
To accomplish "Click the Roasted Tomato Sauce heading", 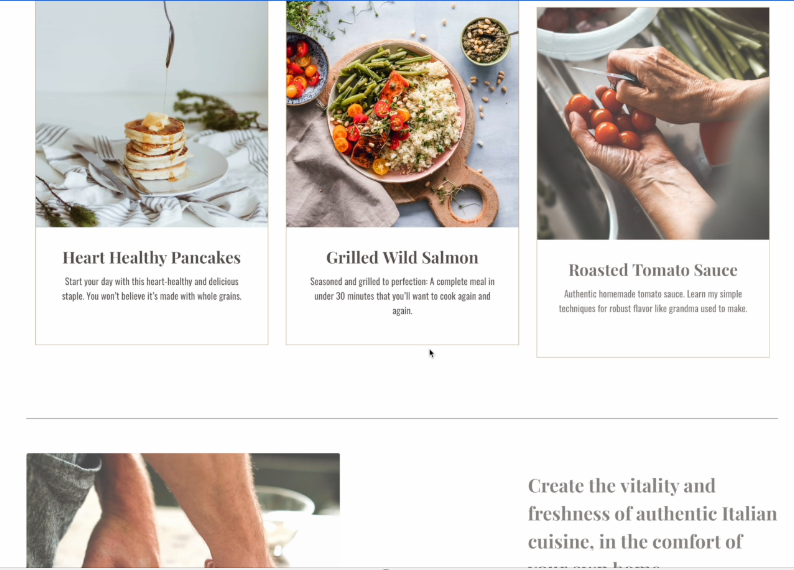I will click(653, 270).
